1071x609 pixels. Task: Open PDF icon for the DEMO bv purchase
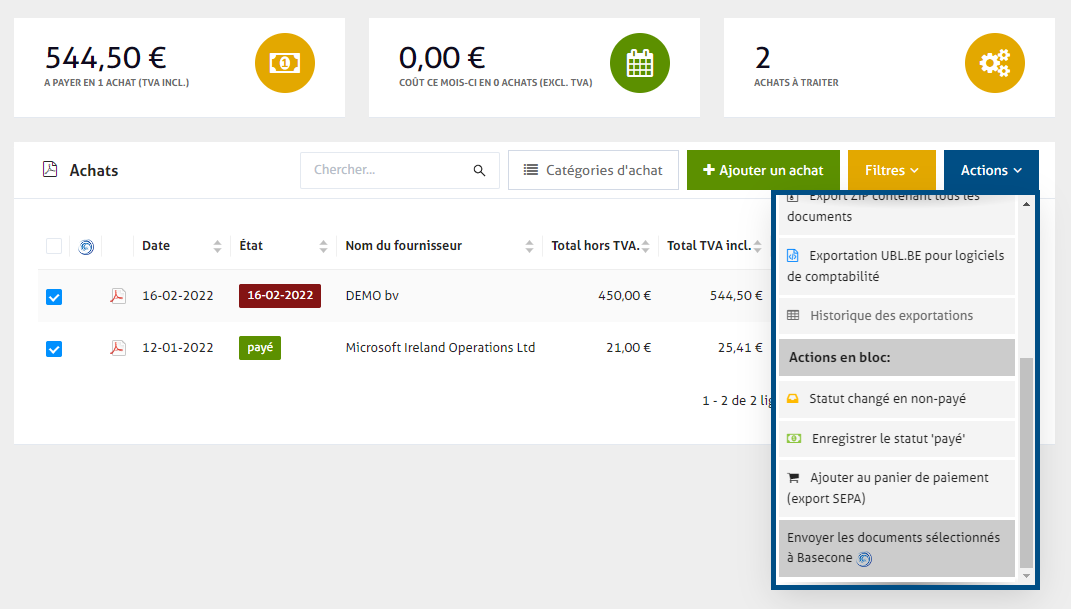point(118,296)
